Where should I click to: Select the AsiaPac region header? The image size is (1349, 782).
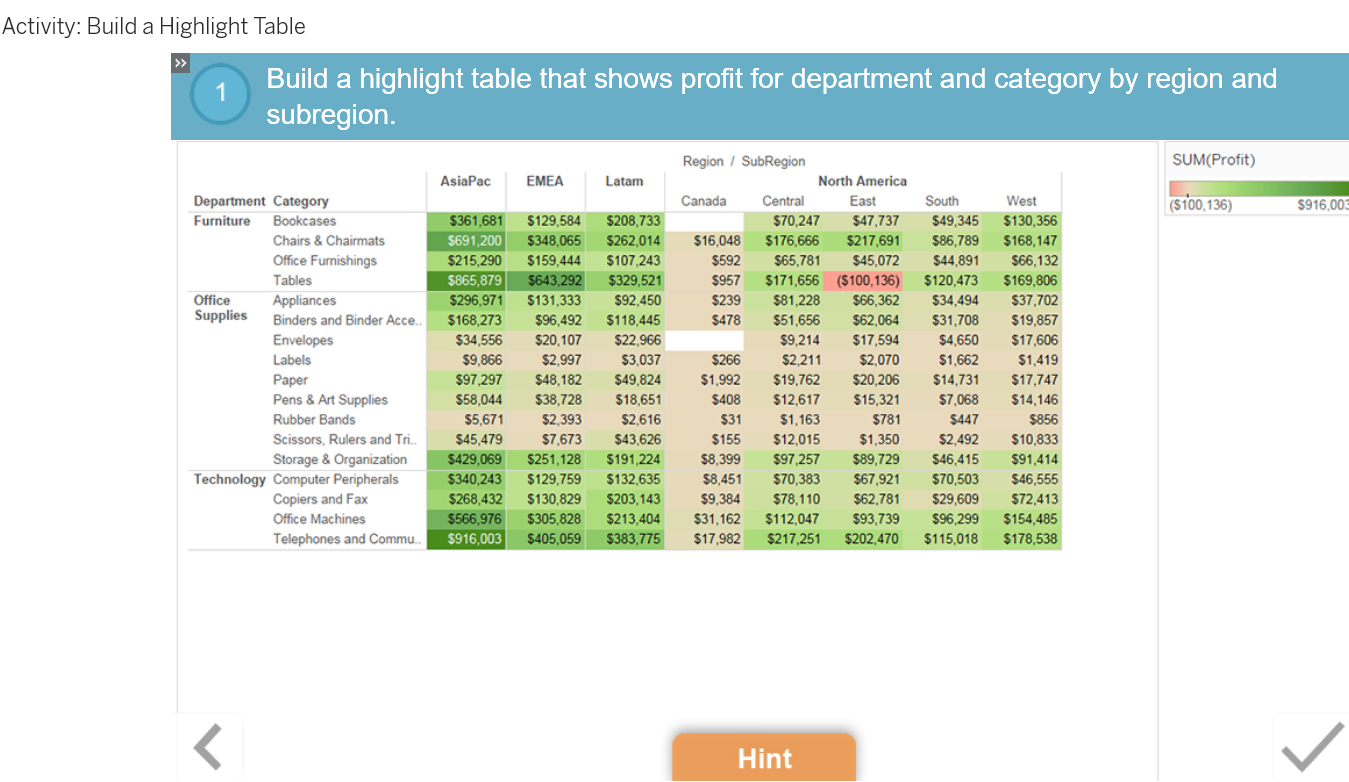[466, 181]
